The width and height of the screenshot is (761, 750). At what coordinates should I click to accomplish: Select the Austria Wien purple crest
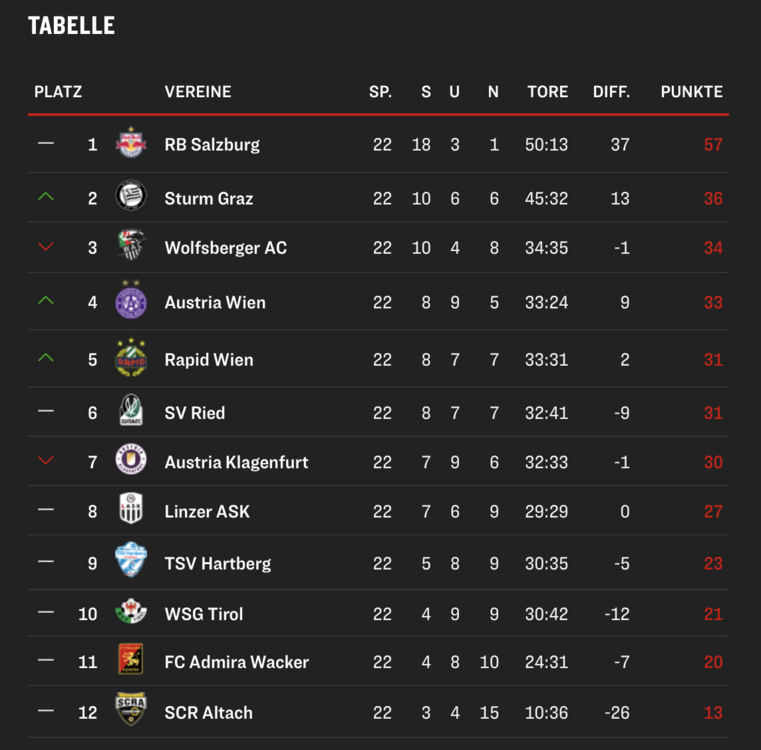pyautogui.click(x=131, y=299)
